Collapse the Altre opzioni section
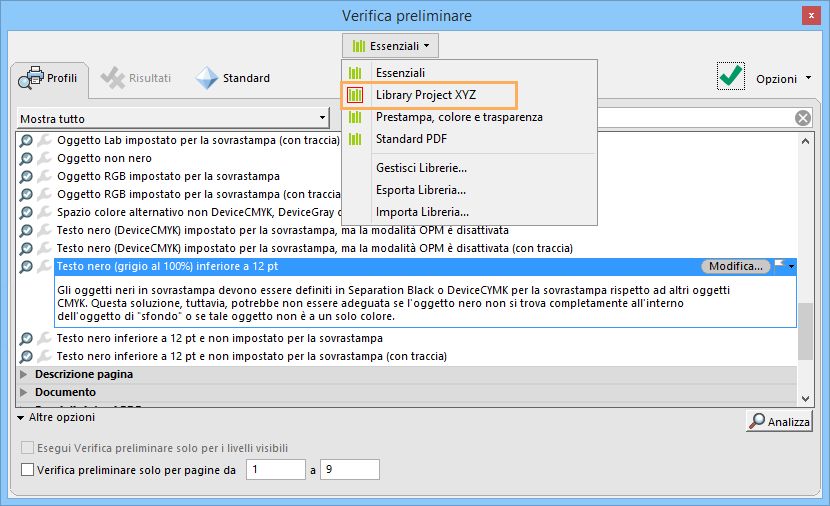Viewport: 830px width, 506px height. (21, 418)
